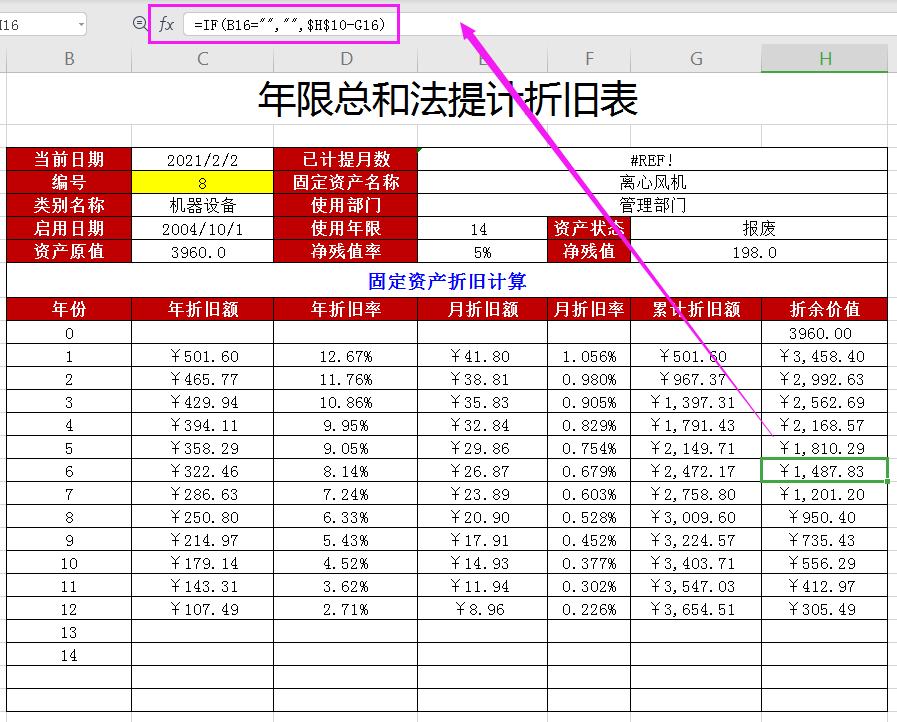Select column B header
The height and width of the screenshot is (722, 897).
pos(68,59)
